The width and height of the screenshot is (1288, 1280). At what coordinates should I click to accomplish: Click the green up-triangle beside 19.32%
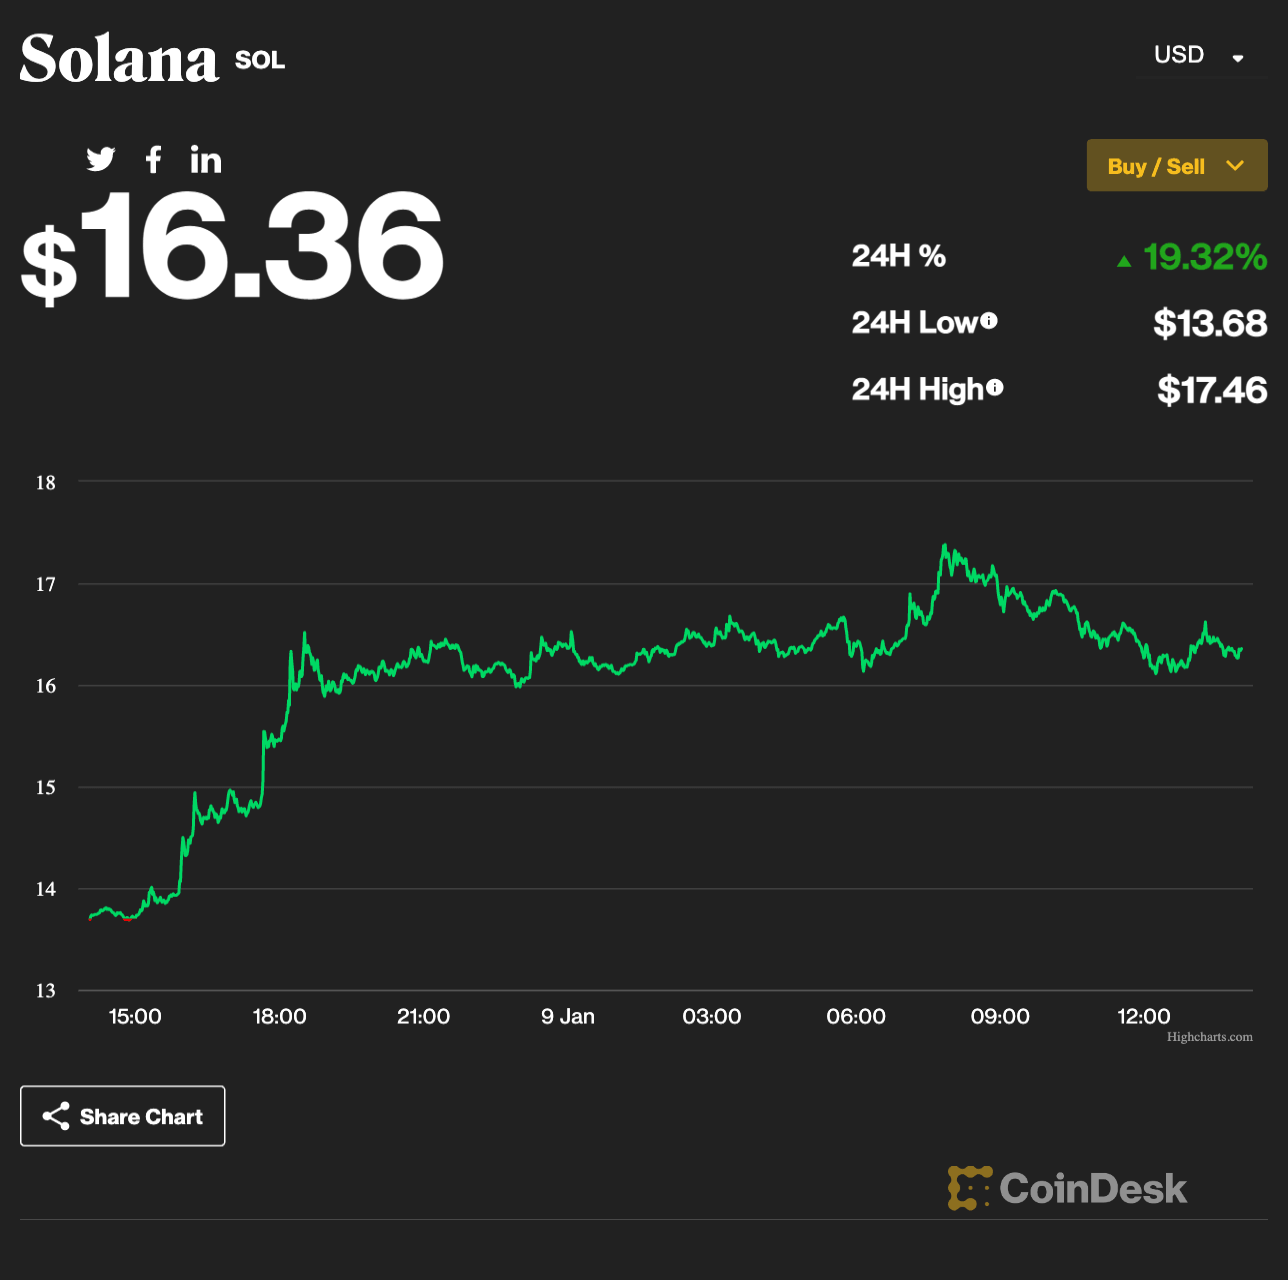tap(1124, 261)
